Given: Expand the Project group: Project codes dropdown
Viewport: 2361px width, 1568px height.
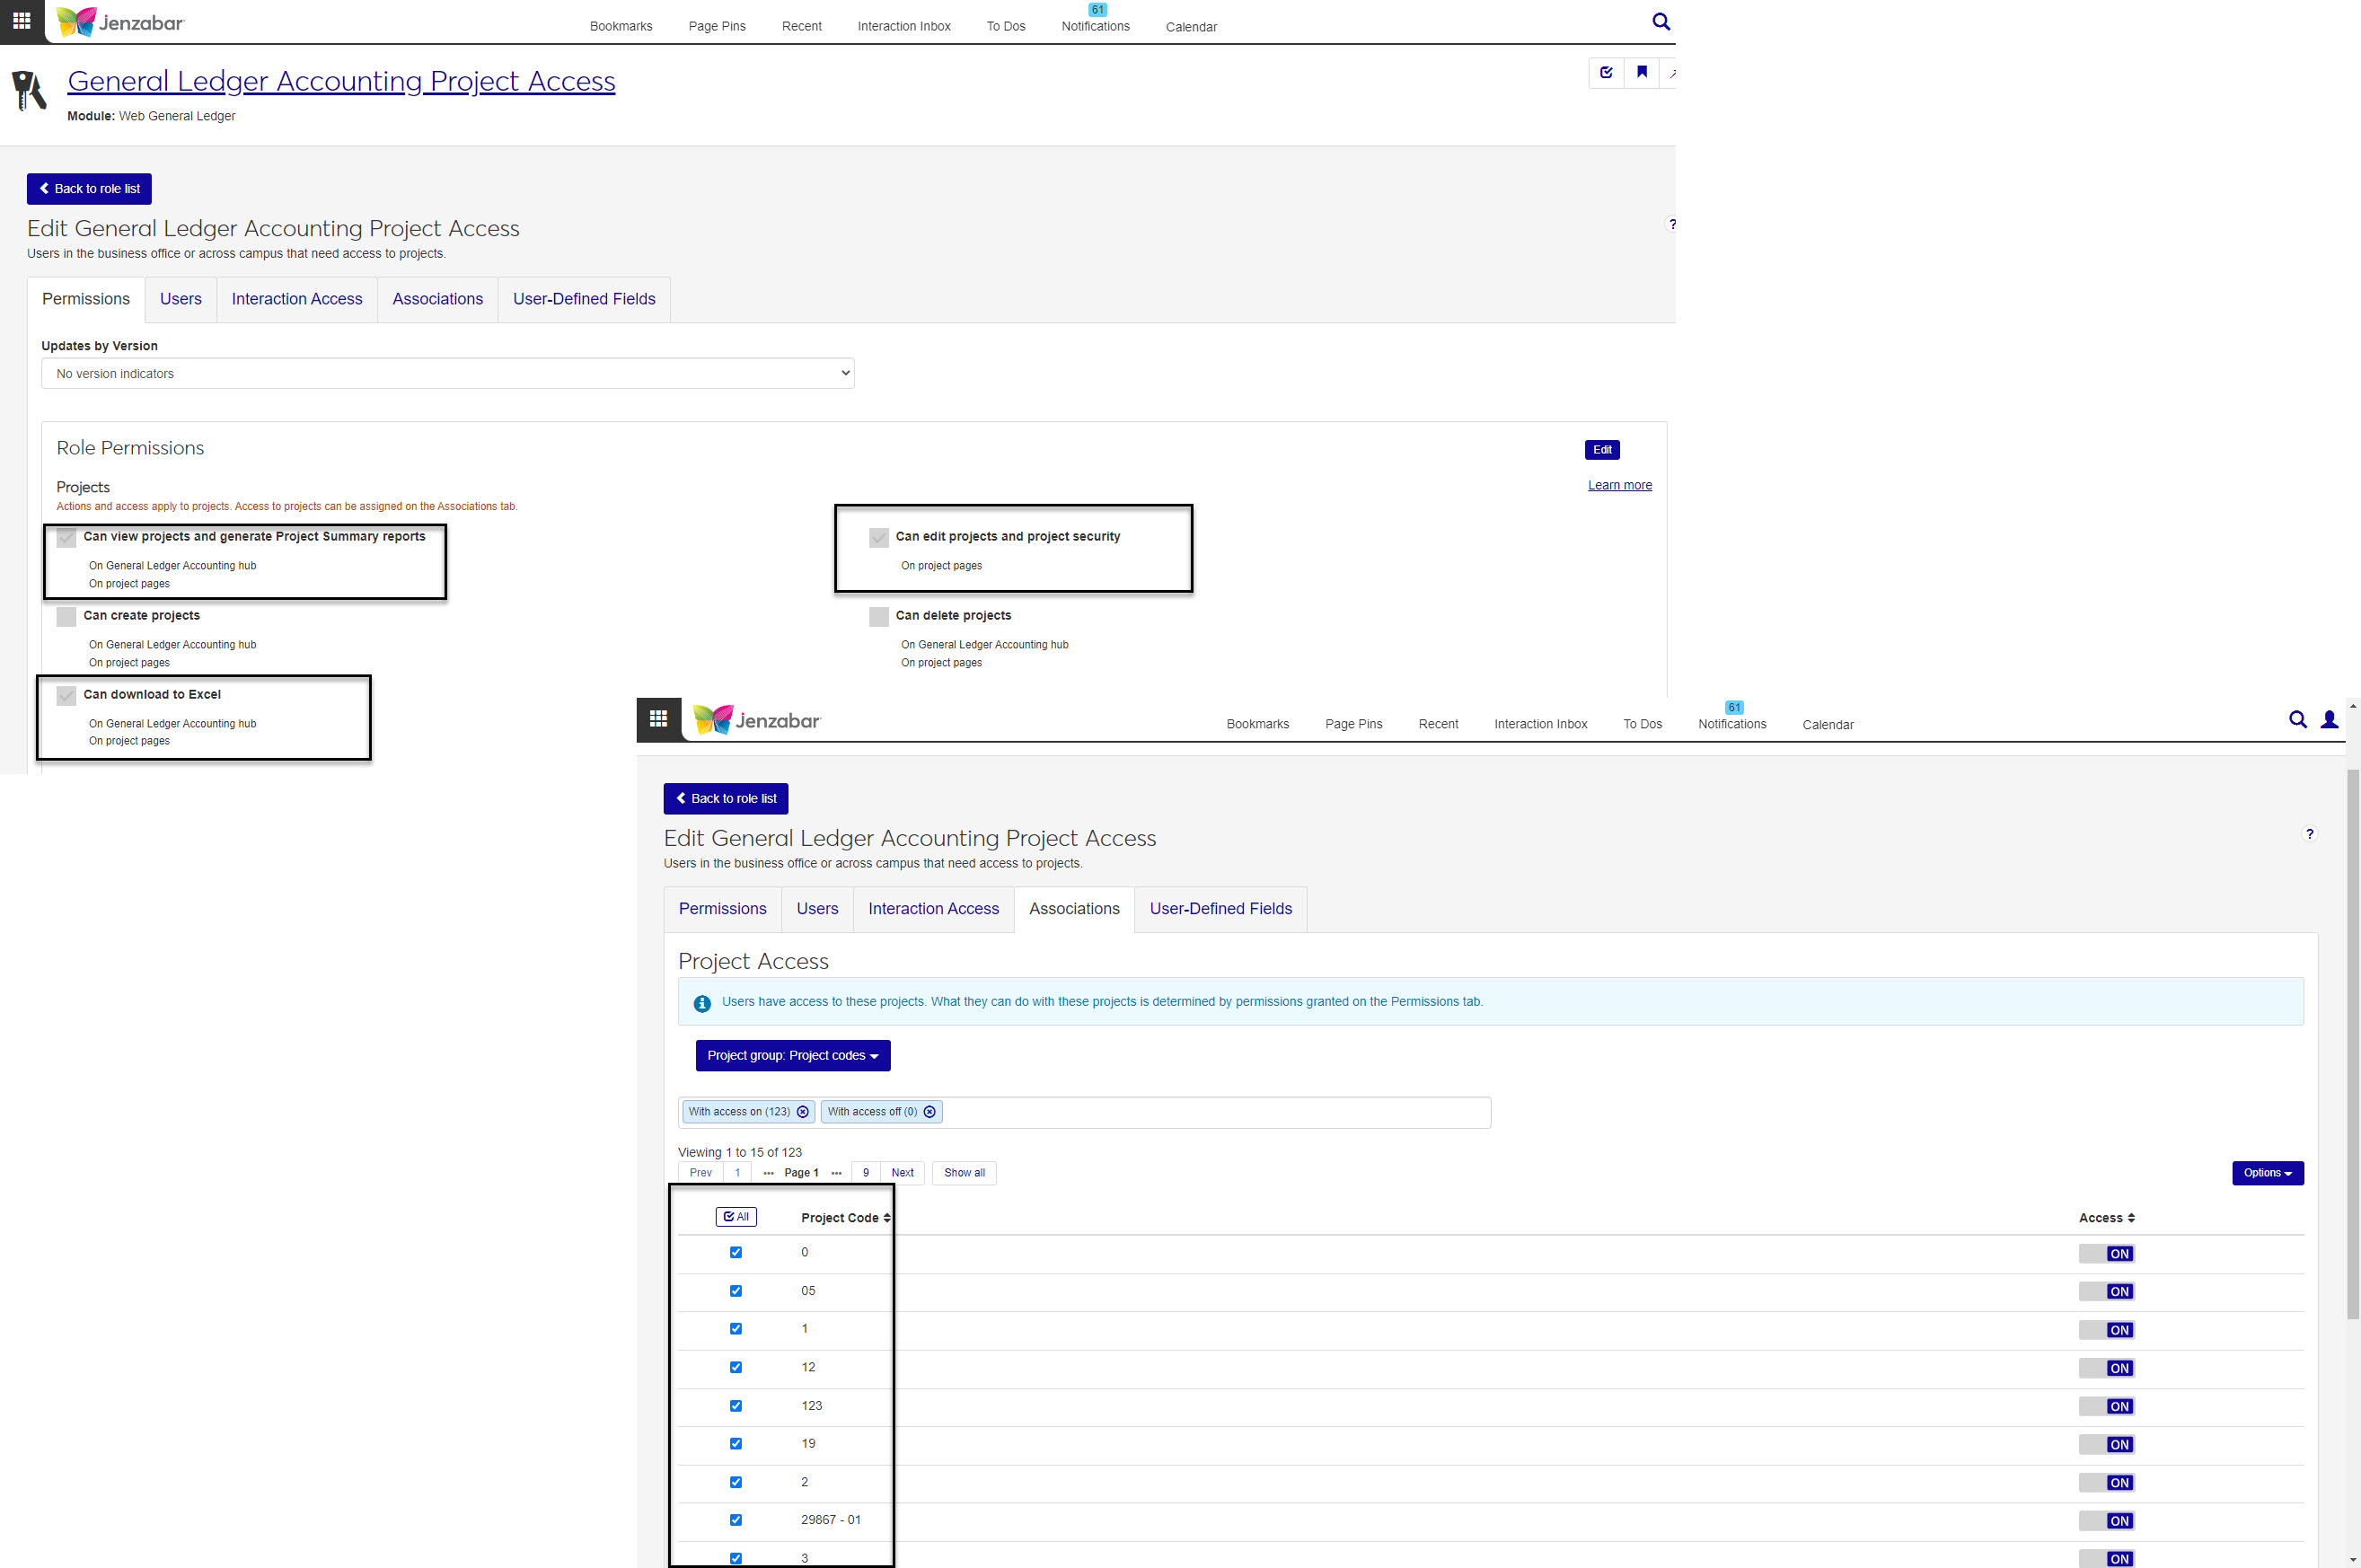Looking at the screenshot, I should point(792,1056).
